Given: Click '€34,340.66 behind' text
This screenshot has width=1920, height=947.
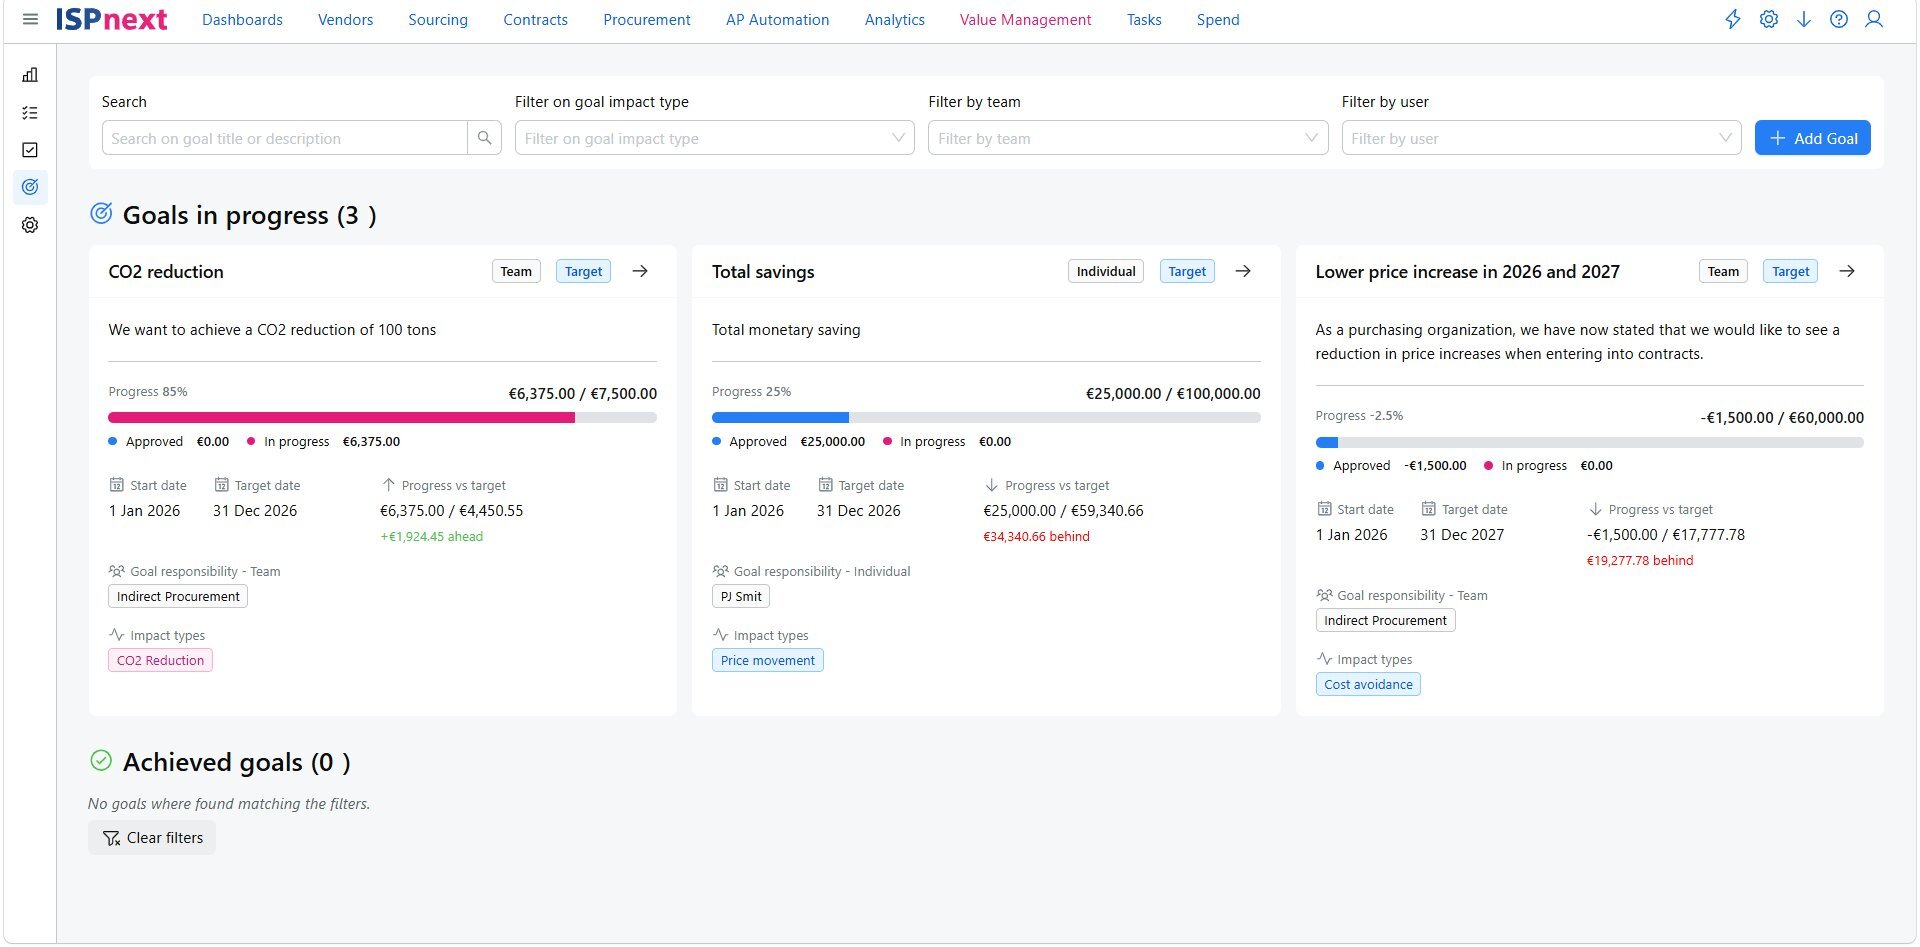Looking at the screenshot, I should point(1037,537).
